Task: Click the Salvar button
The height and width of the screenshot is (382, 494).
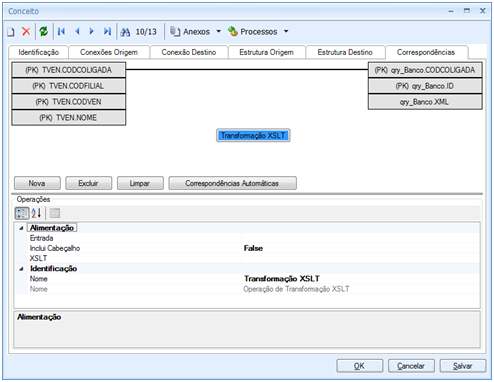Action: pos(463,366)
